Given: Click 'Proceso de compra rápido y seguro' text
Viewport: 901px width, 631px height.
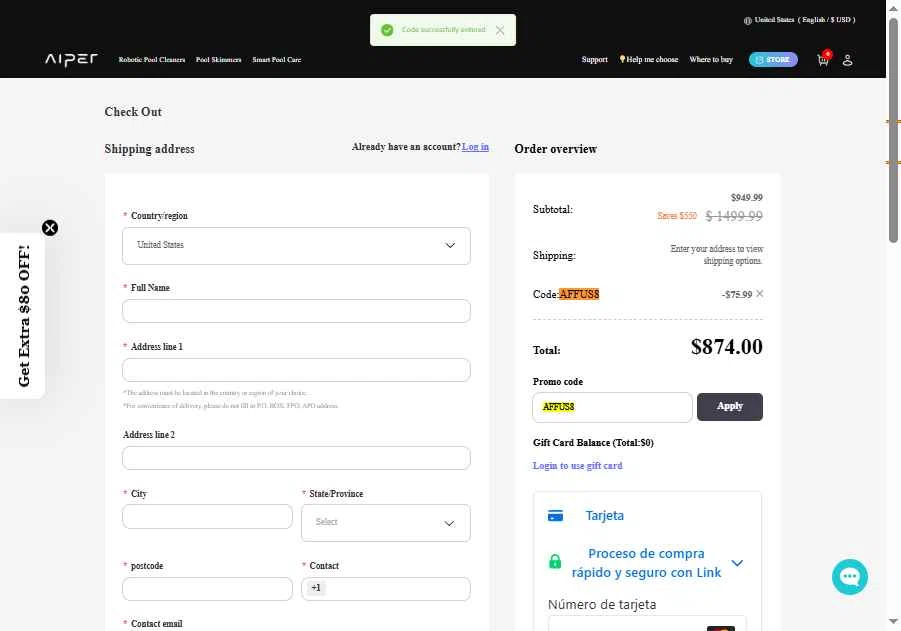Looking at the screenshot, I should coord(646,563).
